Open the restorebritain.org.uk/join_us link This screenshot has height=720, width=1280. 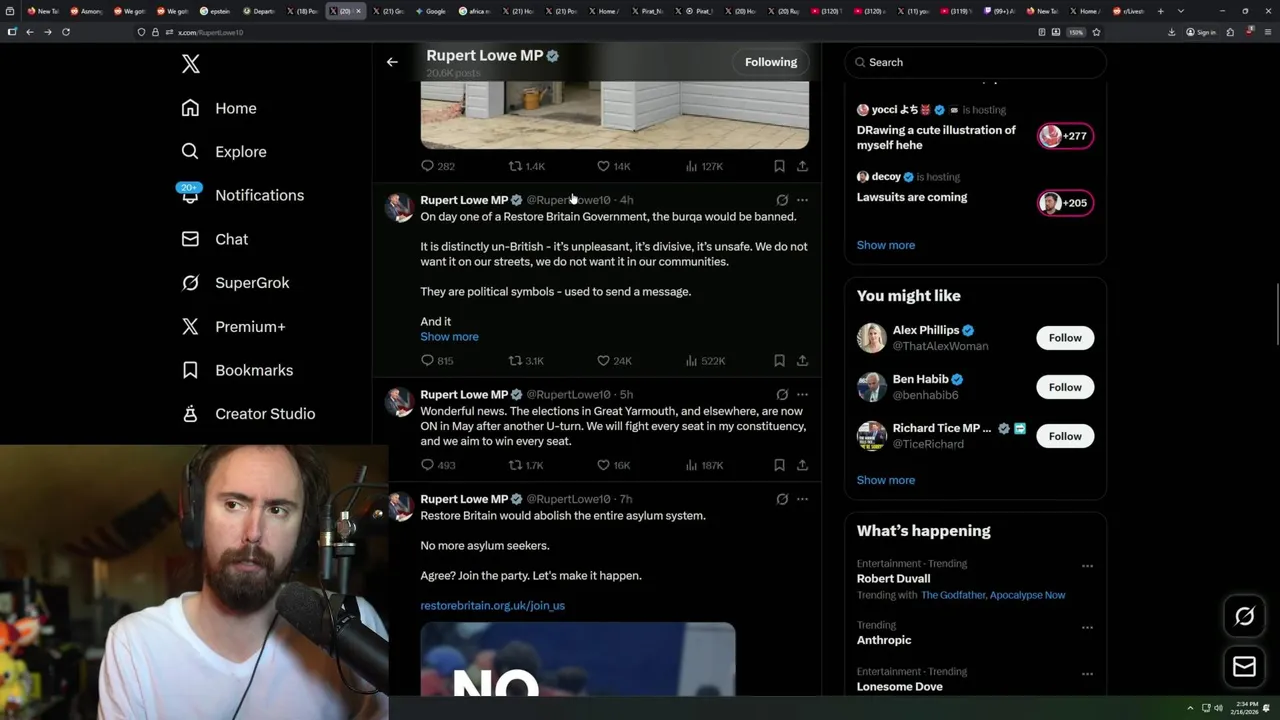492,606
